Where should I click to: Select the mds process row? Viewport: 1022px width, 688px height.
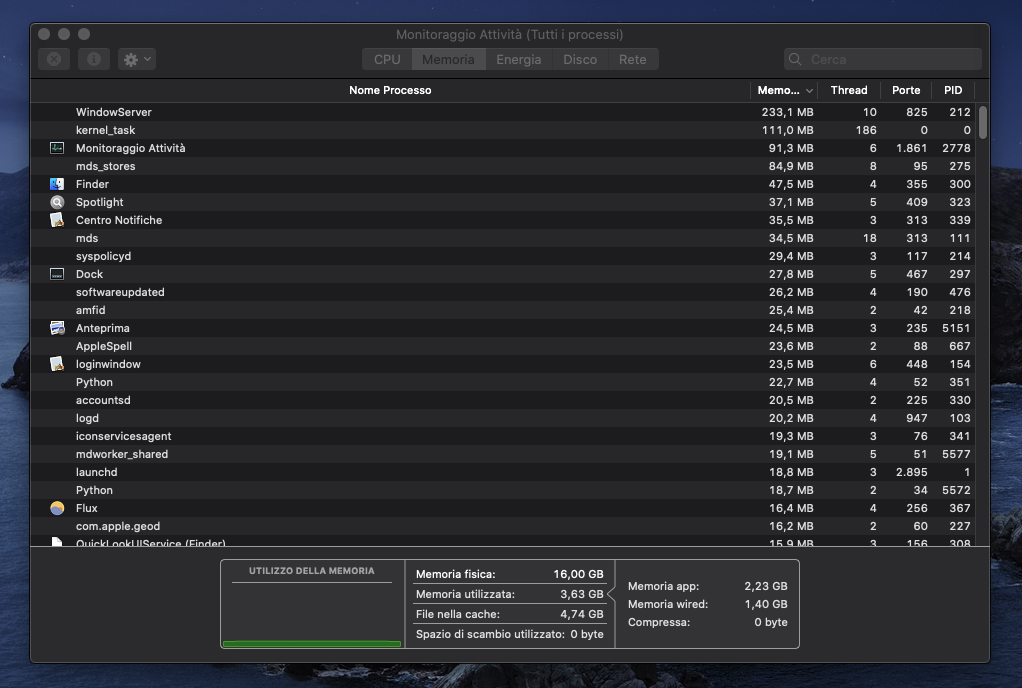pyautogui.click(x=503, y=238)
